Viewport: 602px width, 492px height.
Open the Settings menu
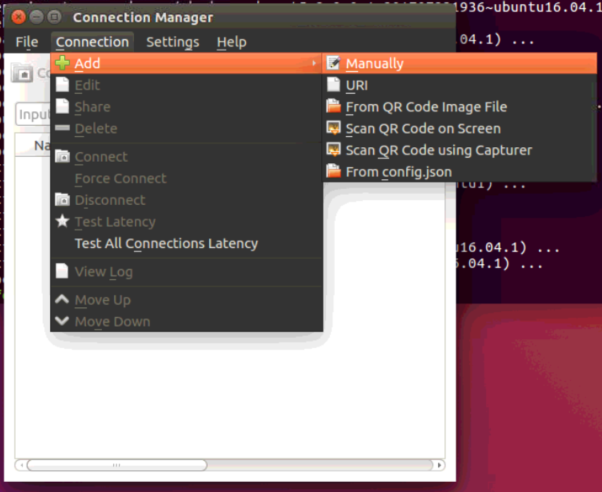click(x=172, y=42)
